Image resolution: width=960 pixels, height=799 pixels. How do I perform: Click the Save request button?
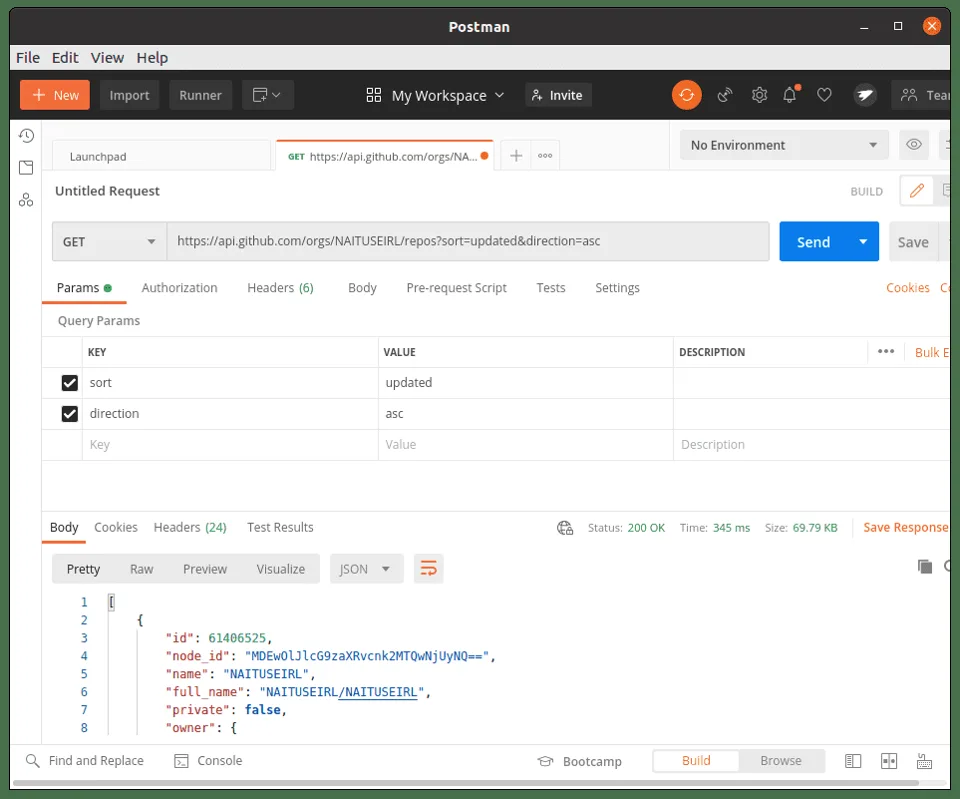(x=913, y=242)
